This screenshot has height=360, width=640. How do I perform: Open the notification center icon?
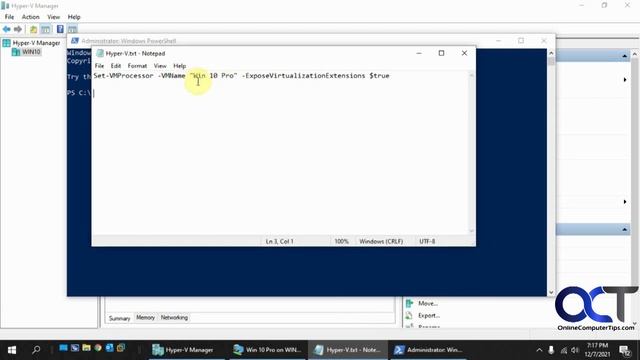coord(624,350)
